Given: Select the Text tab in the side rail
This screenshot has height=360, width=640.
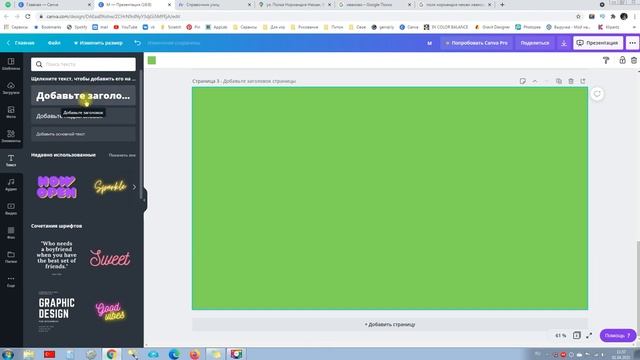Looking at the screenshot, I should coord(11,160).
